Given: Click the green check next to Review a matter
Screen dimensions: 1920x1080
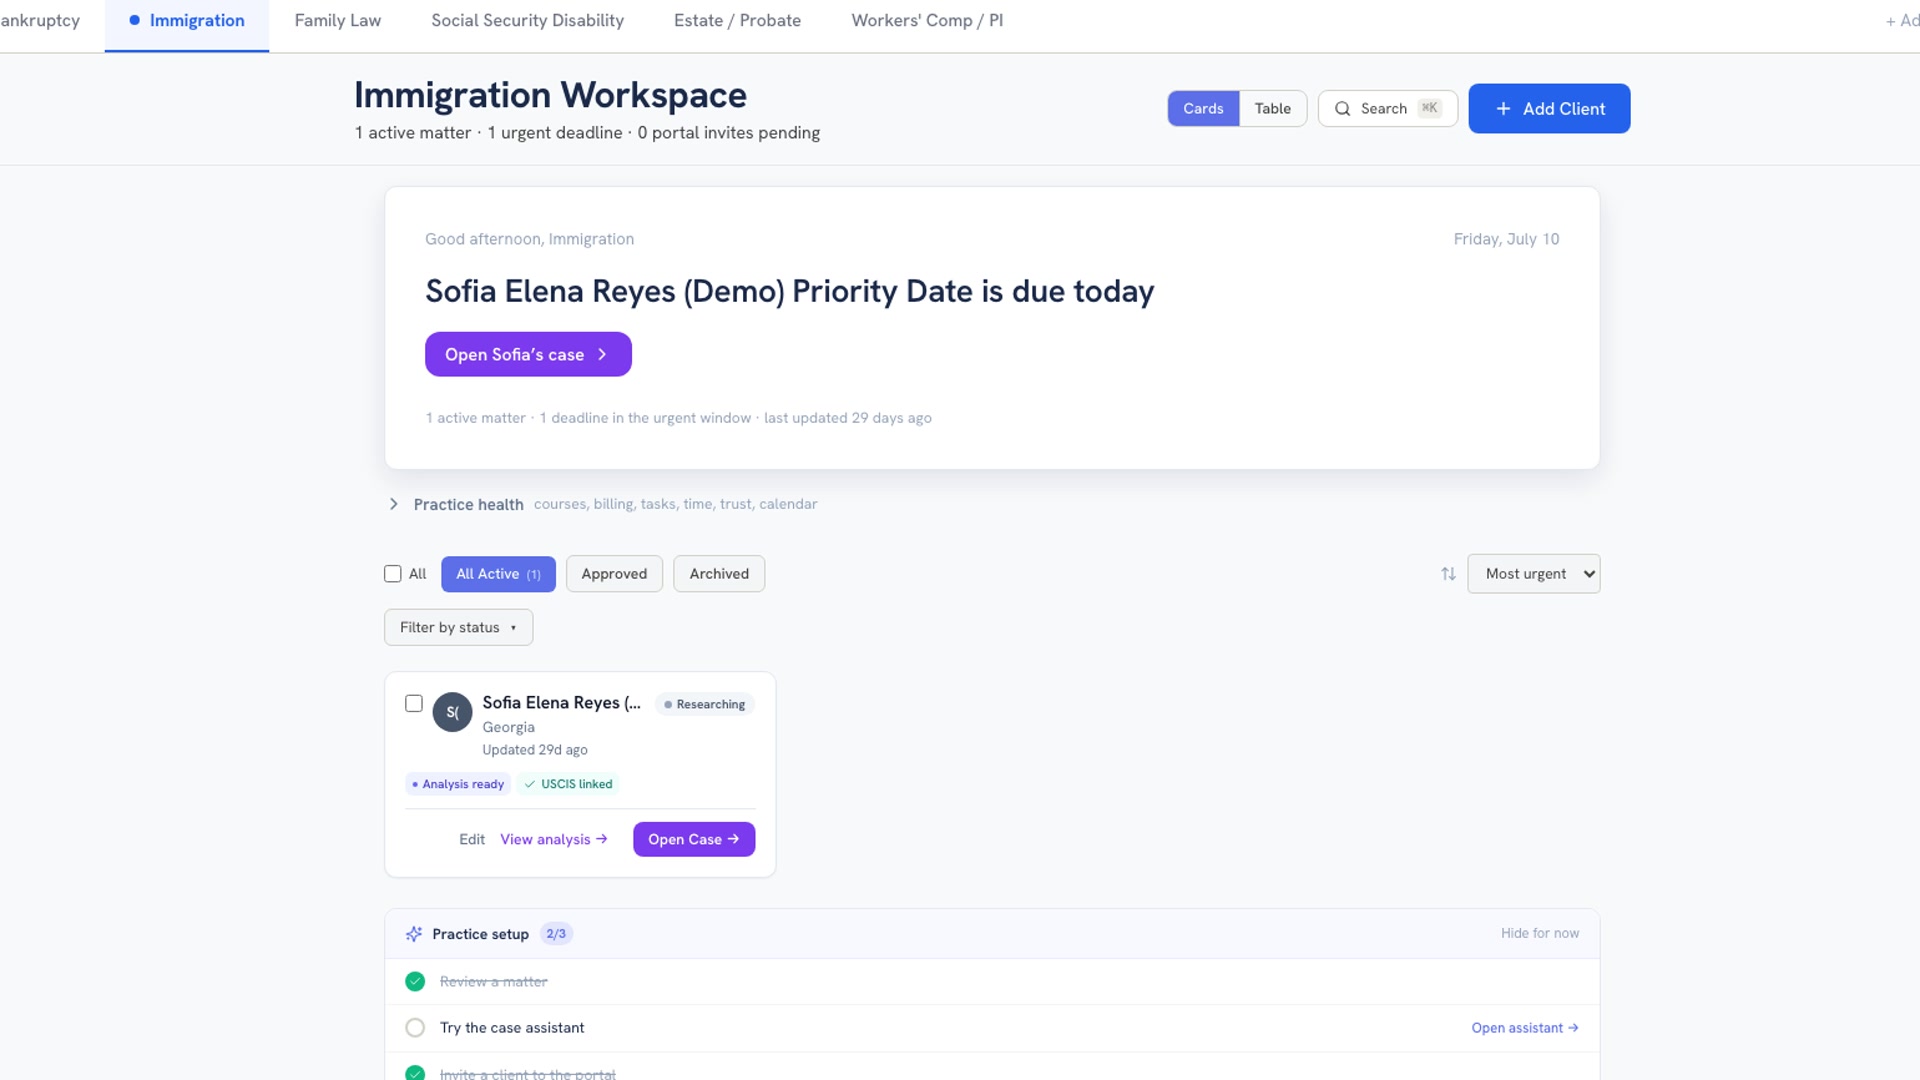Looking at the screenshot, I should (x=415, y=981).
